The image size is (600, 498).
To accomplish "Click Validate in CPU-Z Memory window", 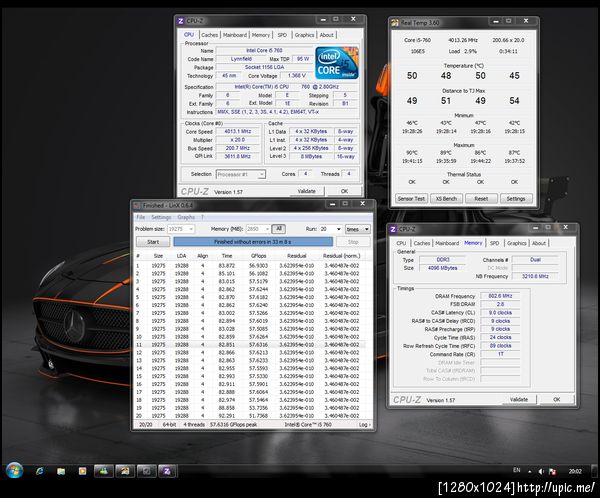I will point(519,399).
